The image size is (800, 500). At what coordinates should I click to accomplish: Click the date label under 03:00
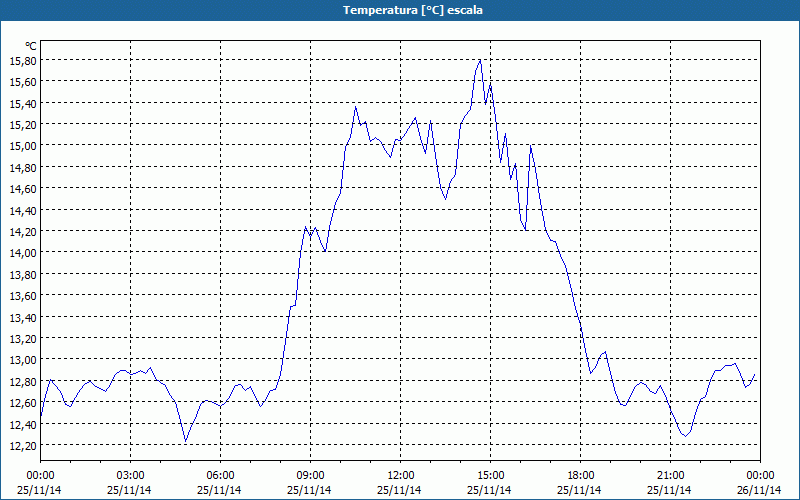click(129, 490)
